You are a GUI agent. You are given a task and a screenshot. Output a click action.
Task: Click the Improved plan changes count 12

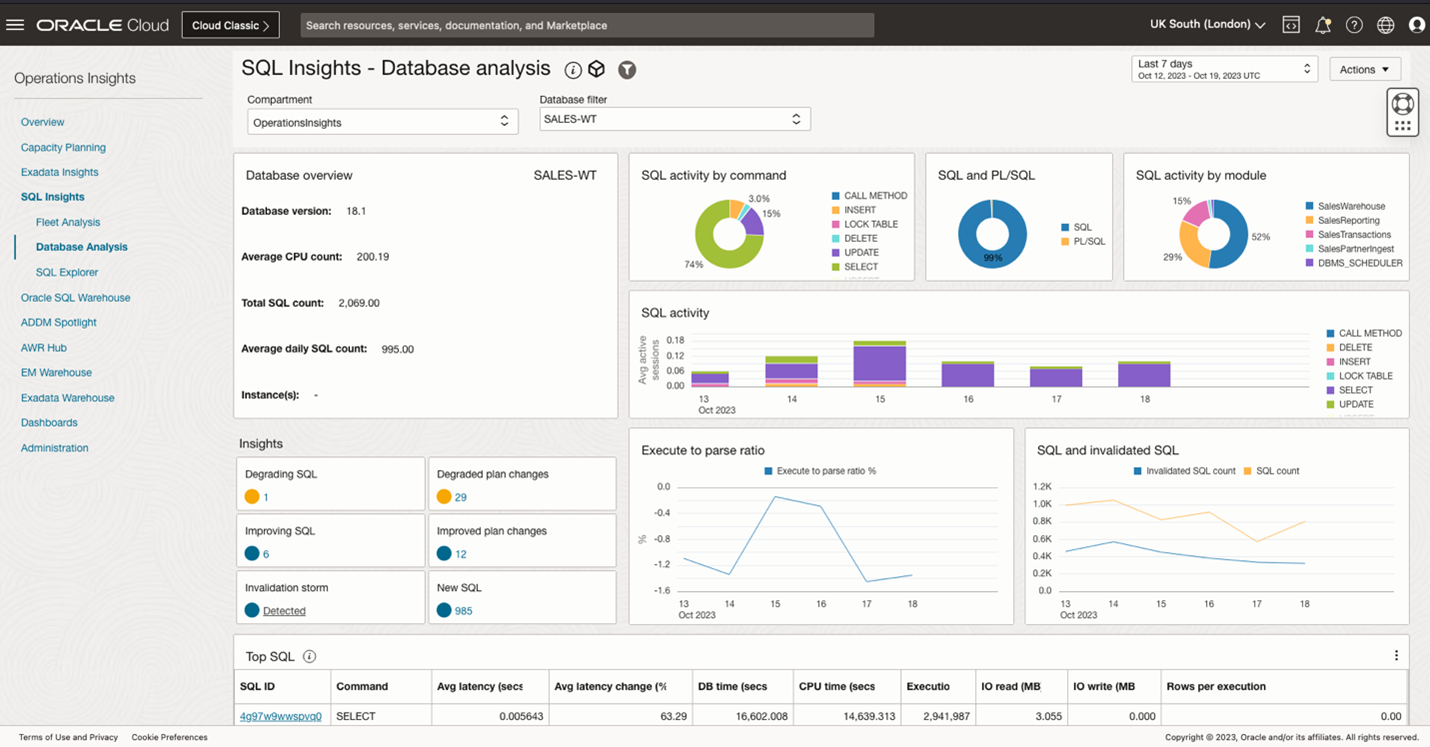tap(461, 554)
